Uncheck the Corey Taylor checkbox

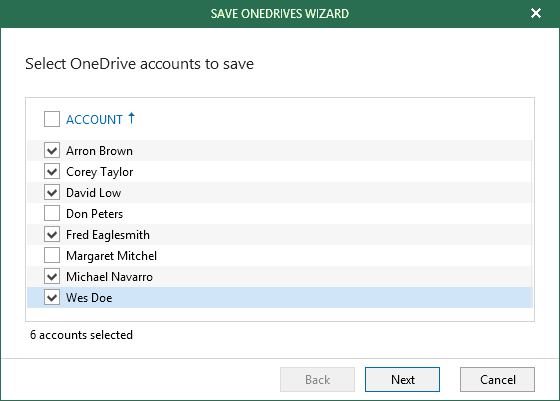click(52, 171)
